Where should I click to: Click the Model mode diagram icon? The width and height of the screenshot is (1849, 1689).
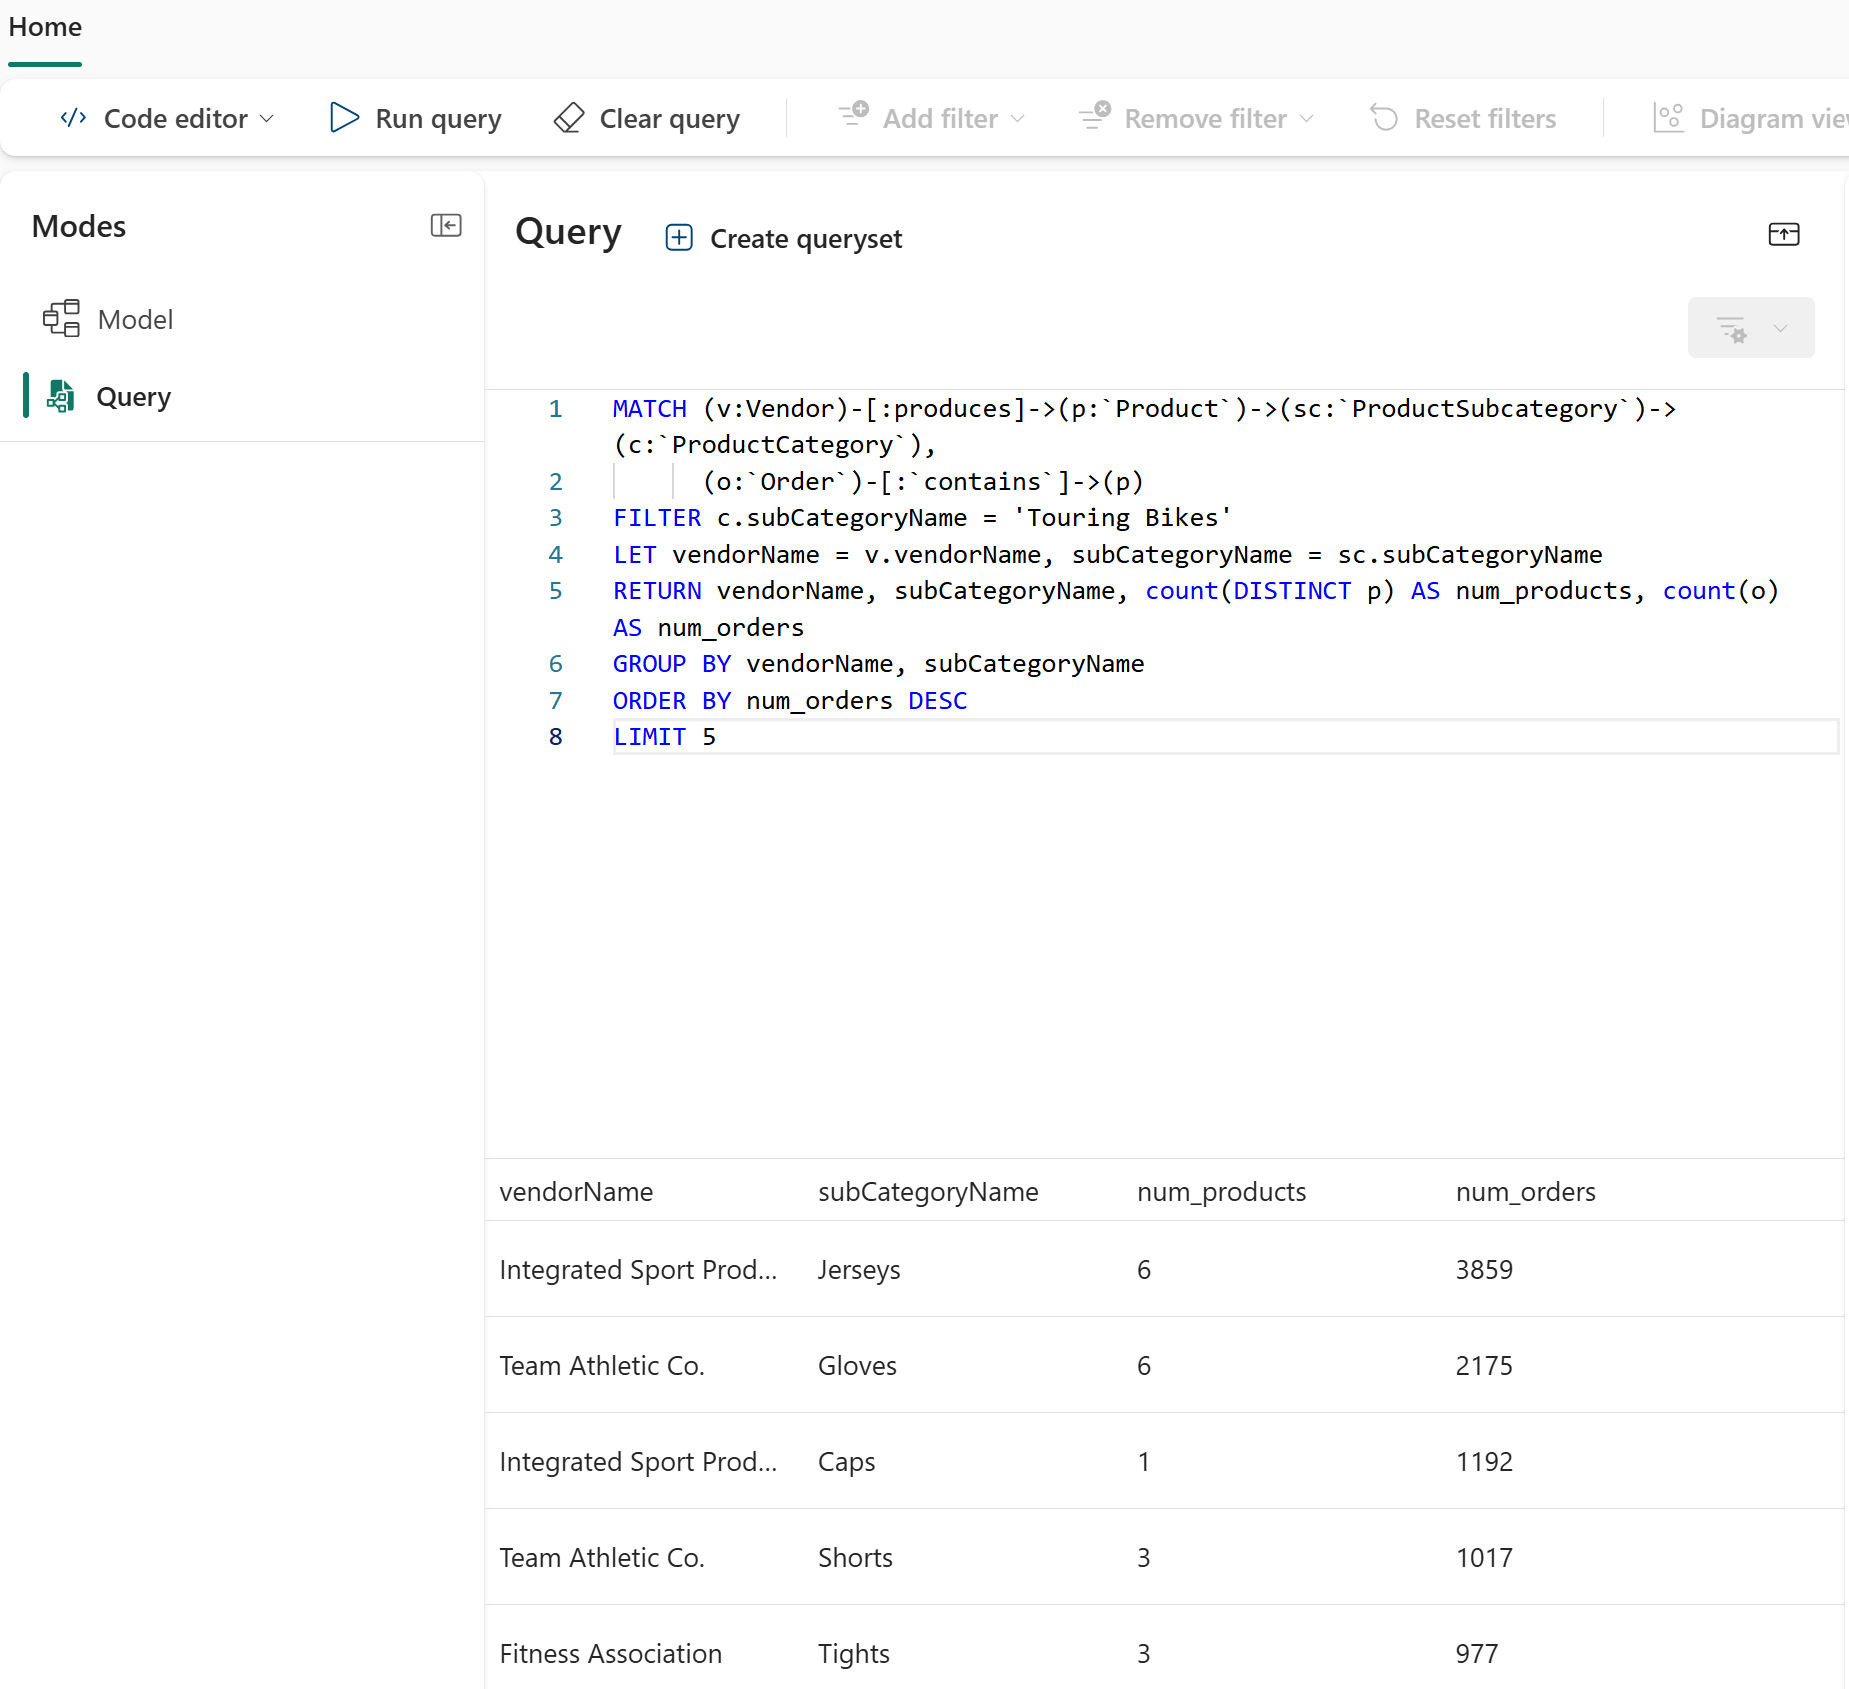(61, 319)
